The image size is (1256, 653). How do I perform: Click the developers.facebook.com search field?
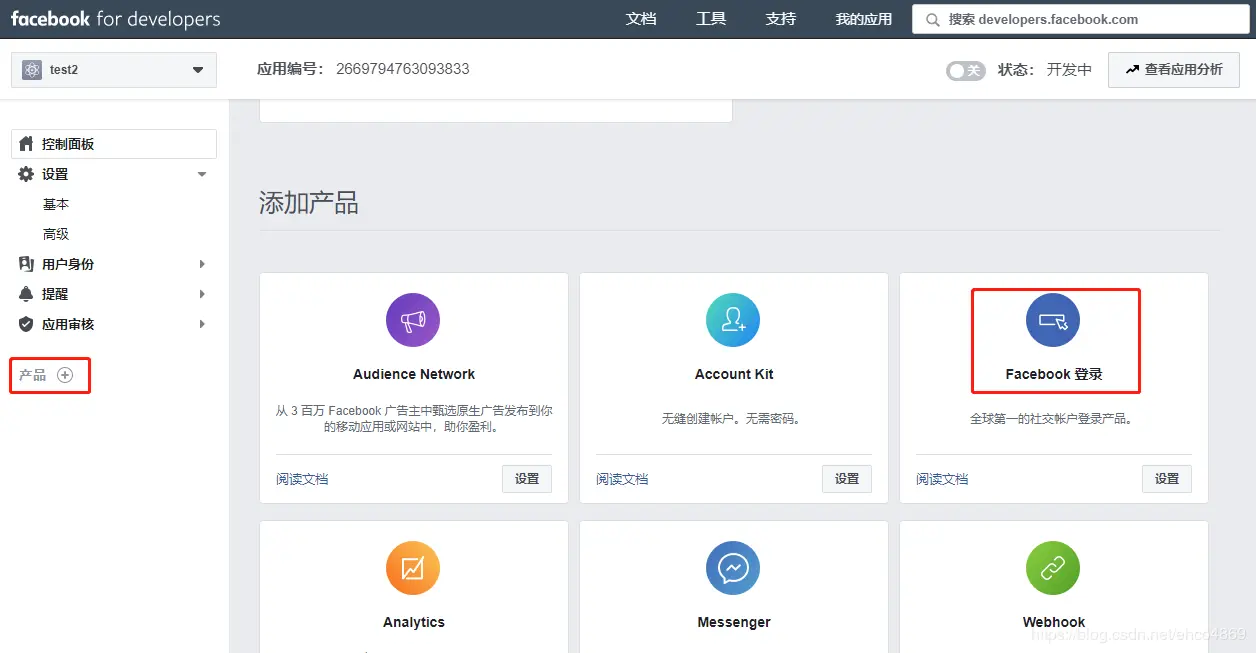tap(1082, 18)
